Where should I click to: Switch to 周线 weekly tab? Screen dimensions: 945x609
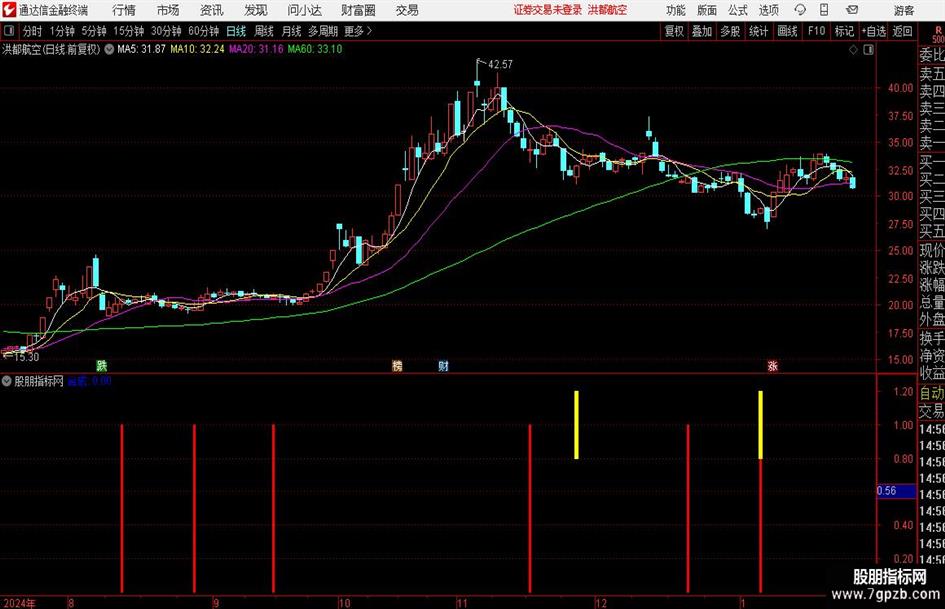[264, 31]
